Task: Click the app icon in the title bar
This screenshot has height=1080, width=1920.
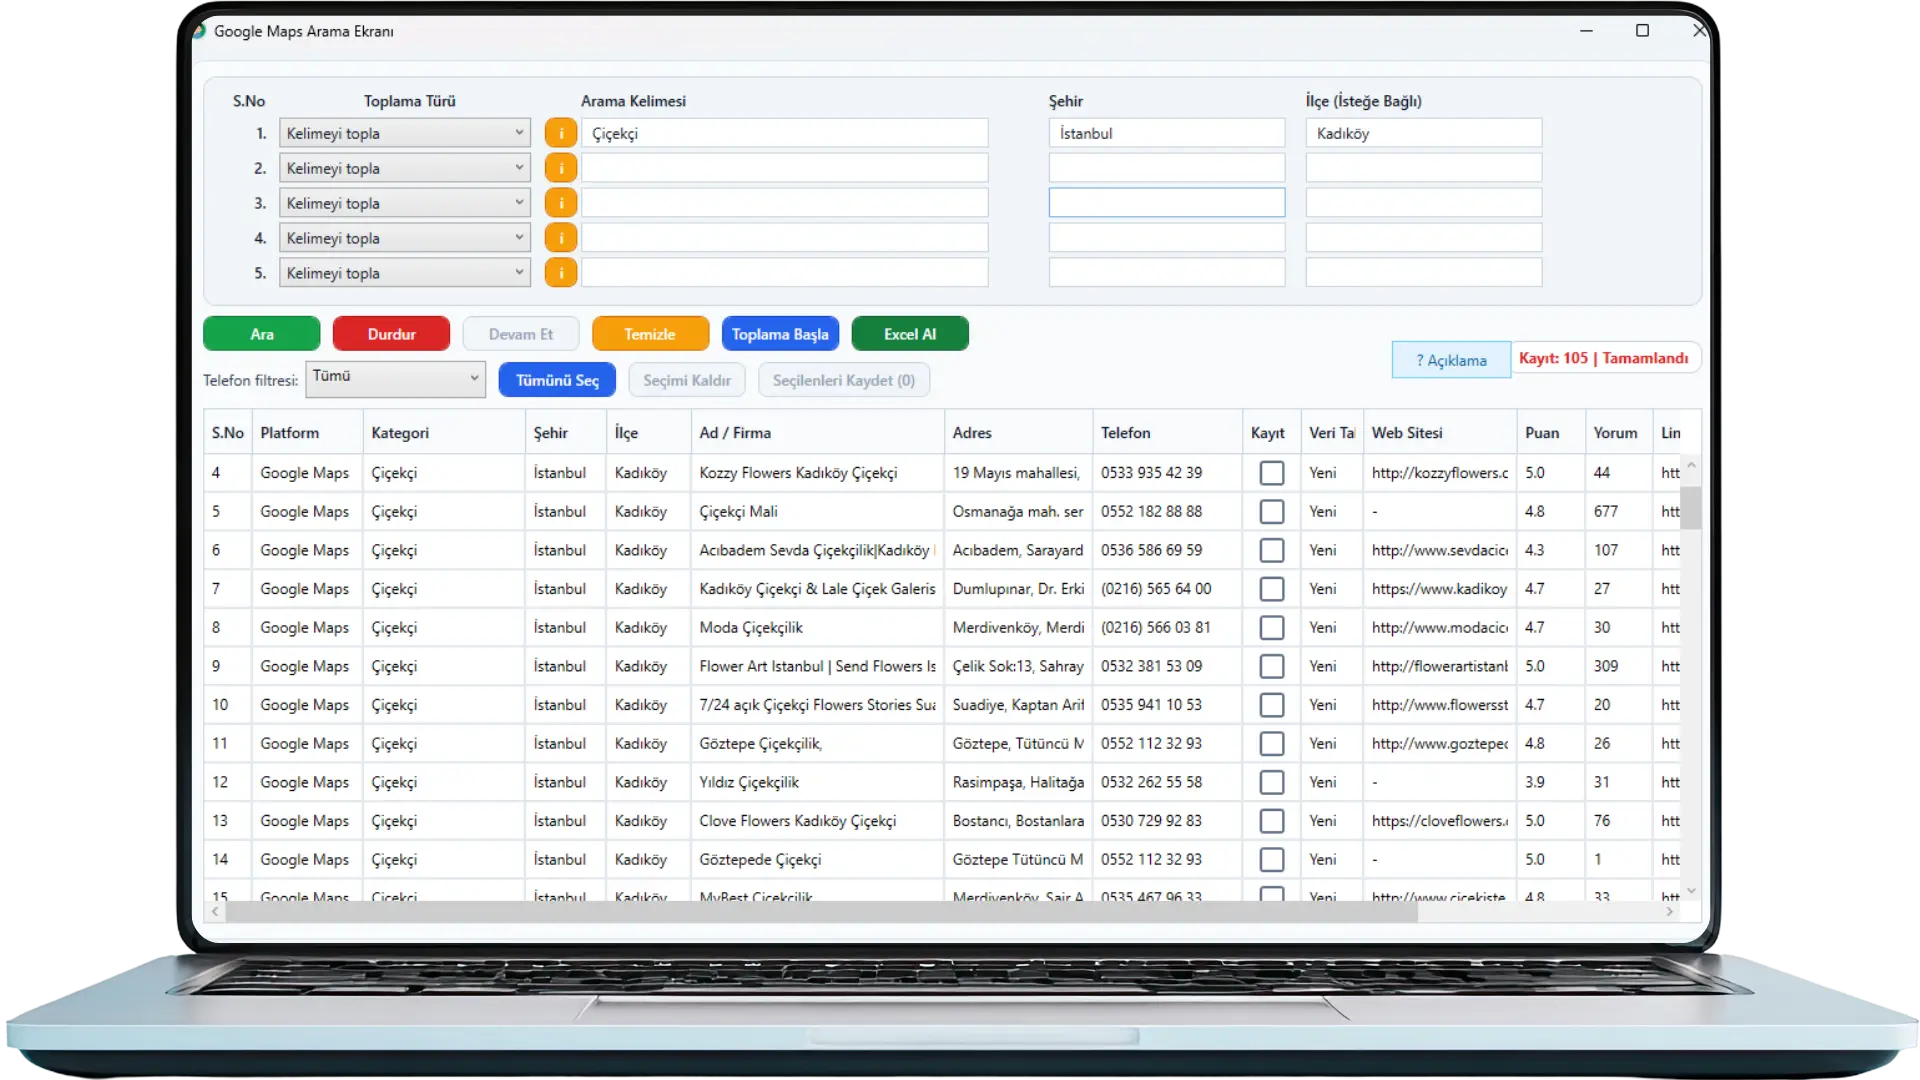Action: [x=199, y=31]
